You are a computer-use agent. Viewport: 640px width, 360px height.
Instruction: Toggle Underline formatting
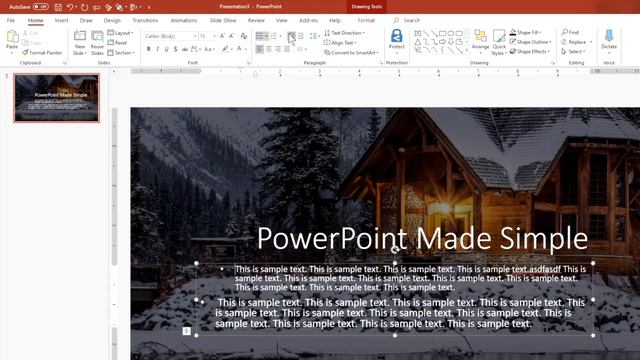pos(167,49)
